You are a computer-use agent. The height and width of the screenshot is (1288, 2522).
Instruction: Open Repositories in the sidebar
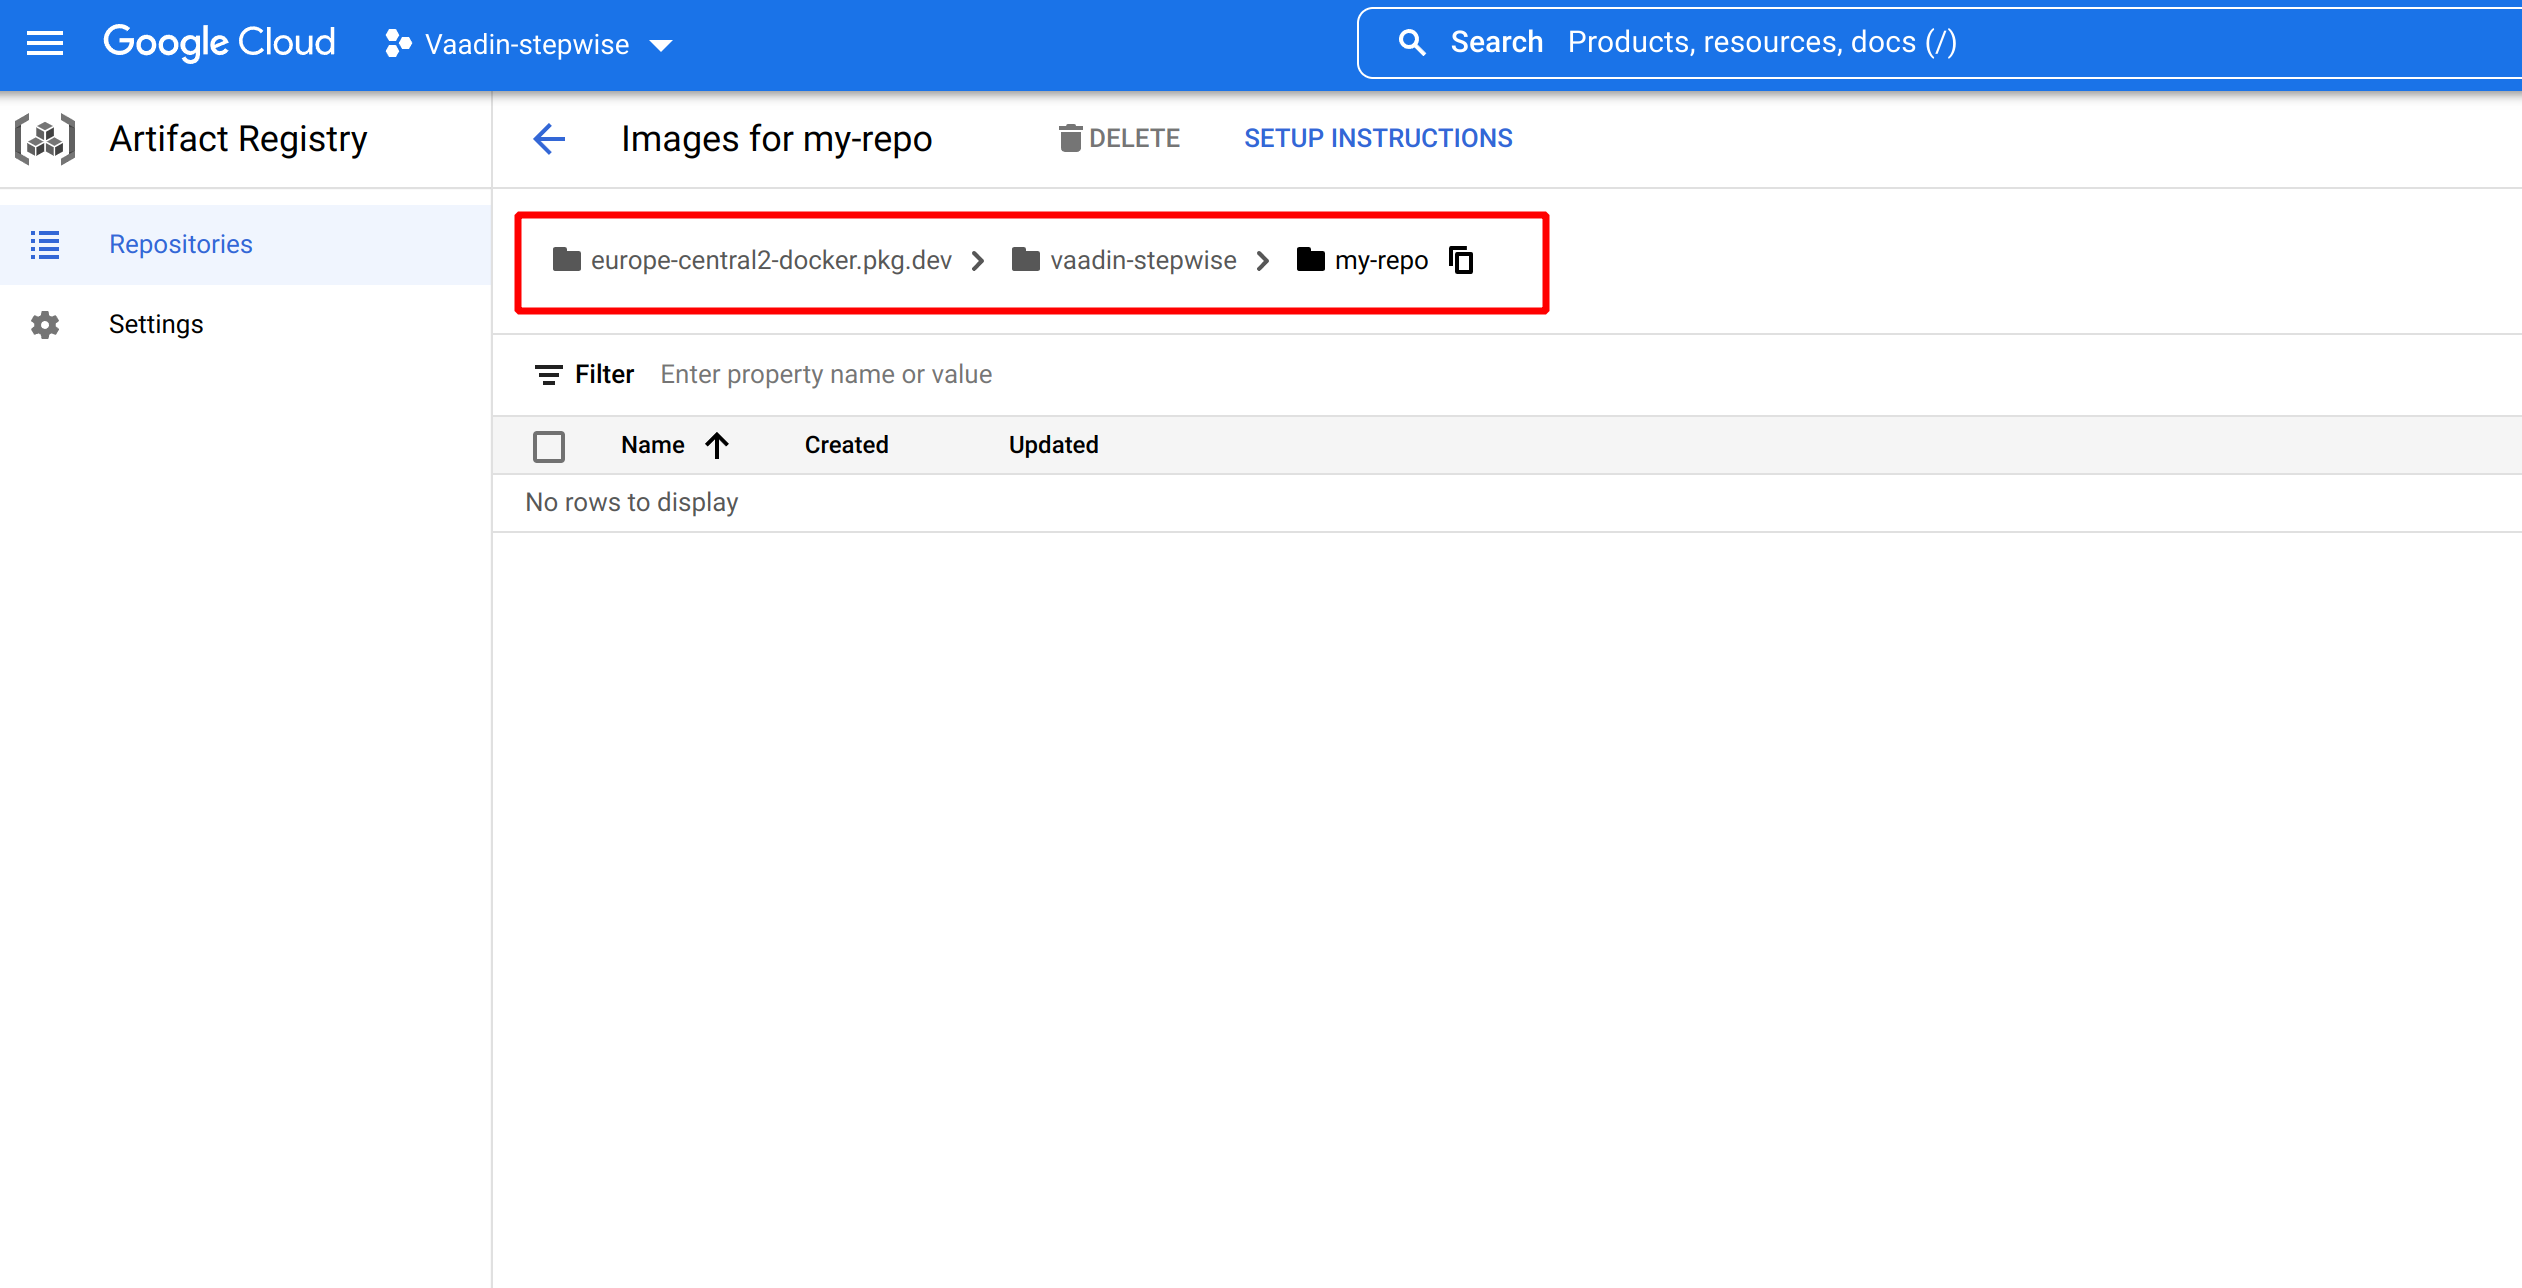pos(245,244)
